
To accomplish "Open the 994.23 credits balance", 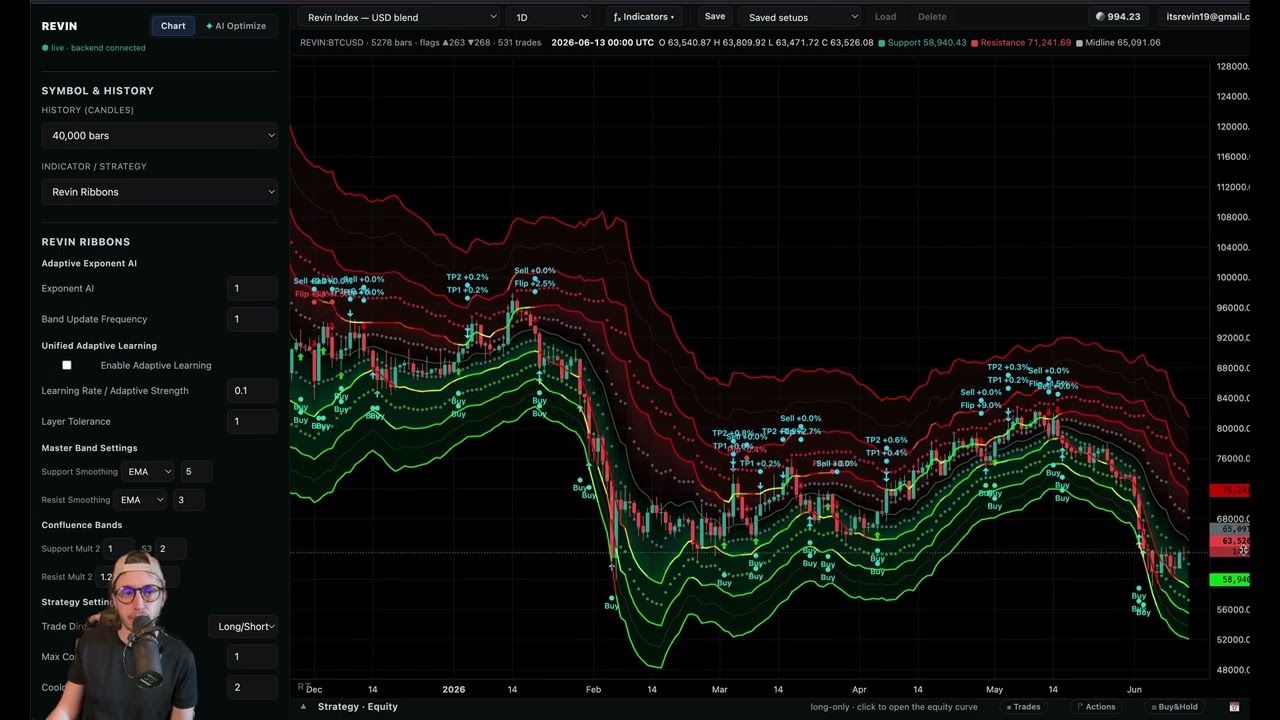I will tap(1118, 17).
